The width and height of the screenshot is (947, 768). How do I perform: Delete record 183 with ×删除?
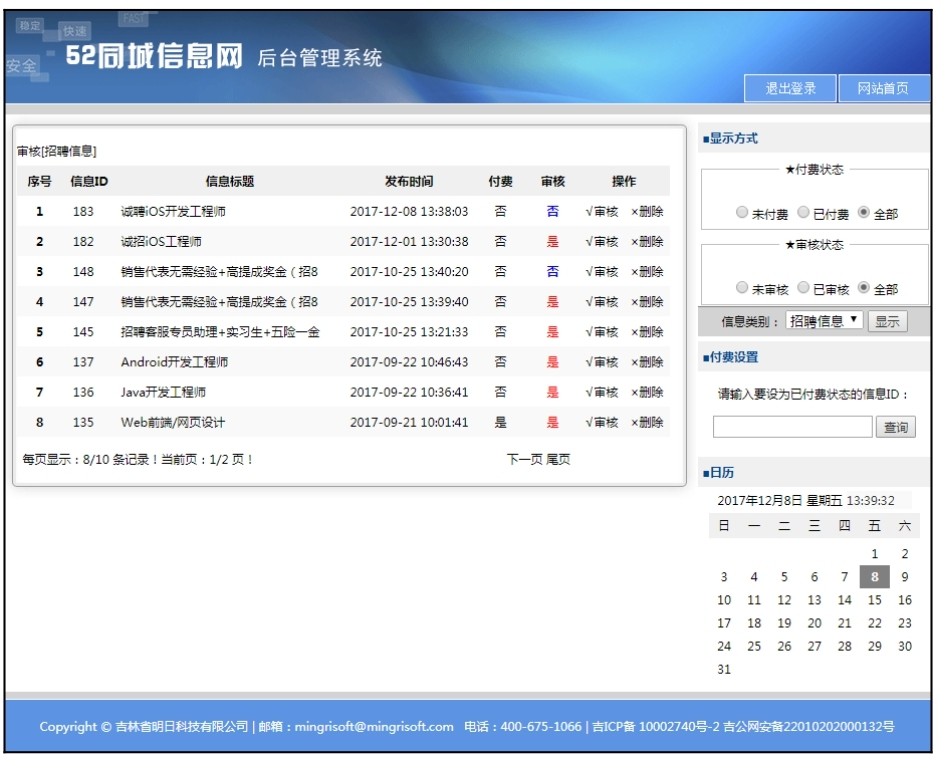point(647,211)
